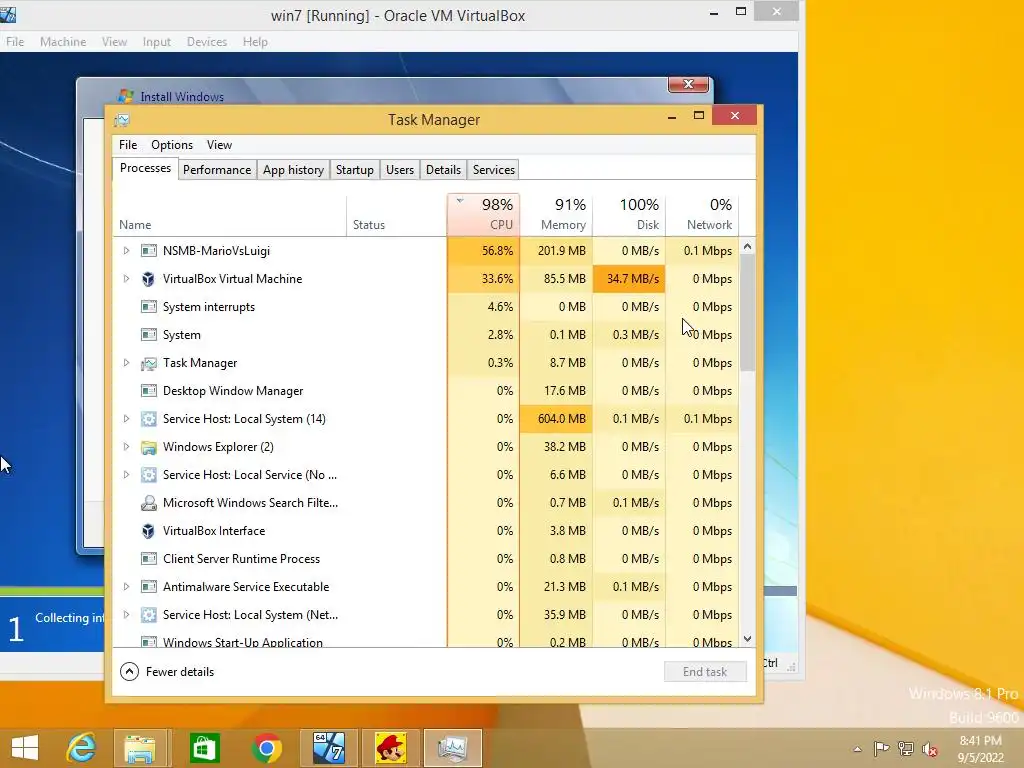Expand Service Host: Local Service (No ...) group
The height and width of the screenshot is (768, 1024).
[126, 475]
